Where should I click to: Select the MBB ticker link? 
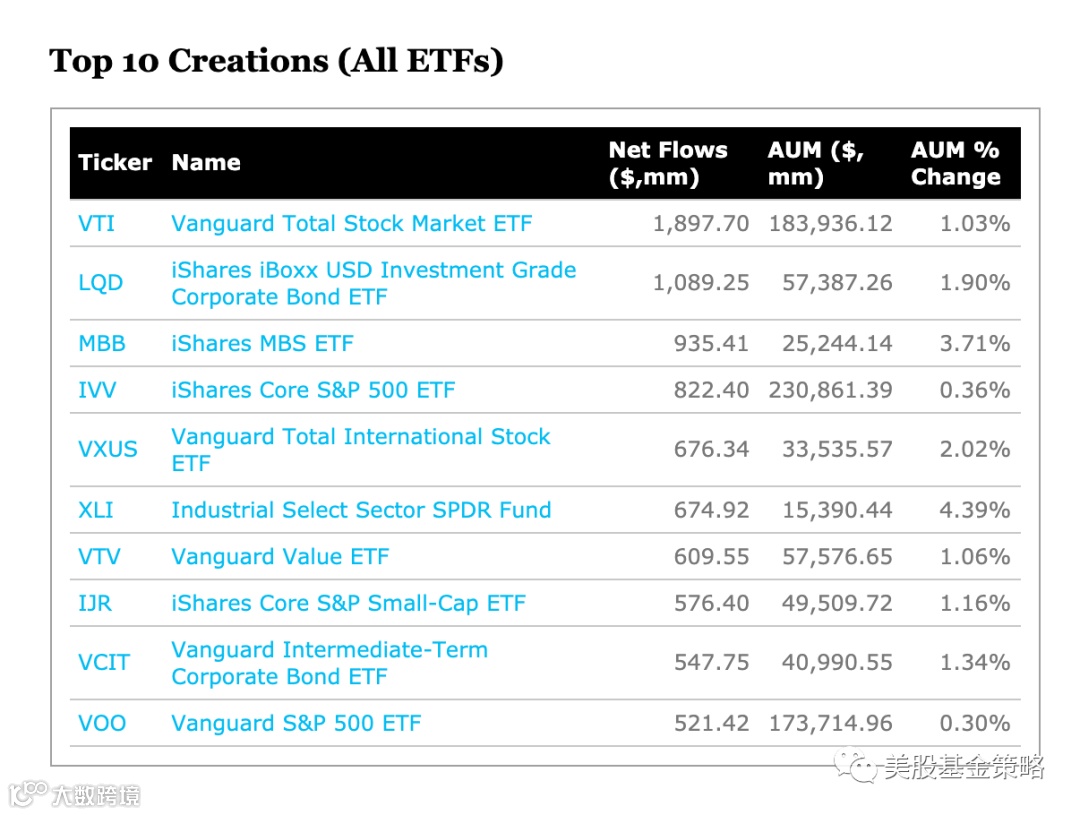tap(102, 343)
